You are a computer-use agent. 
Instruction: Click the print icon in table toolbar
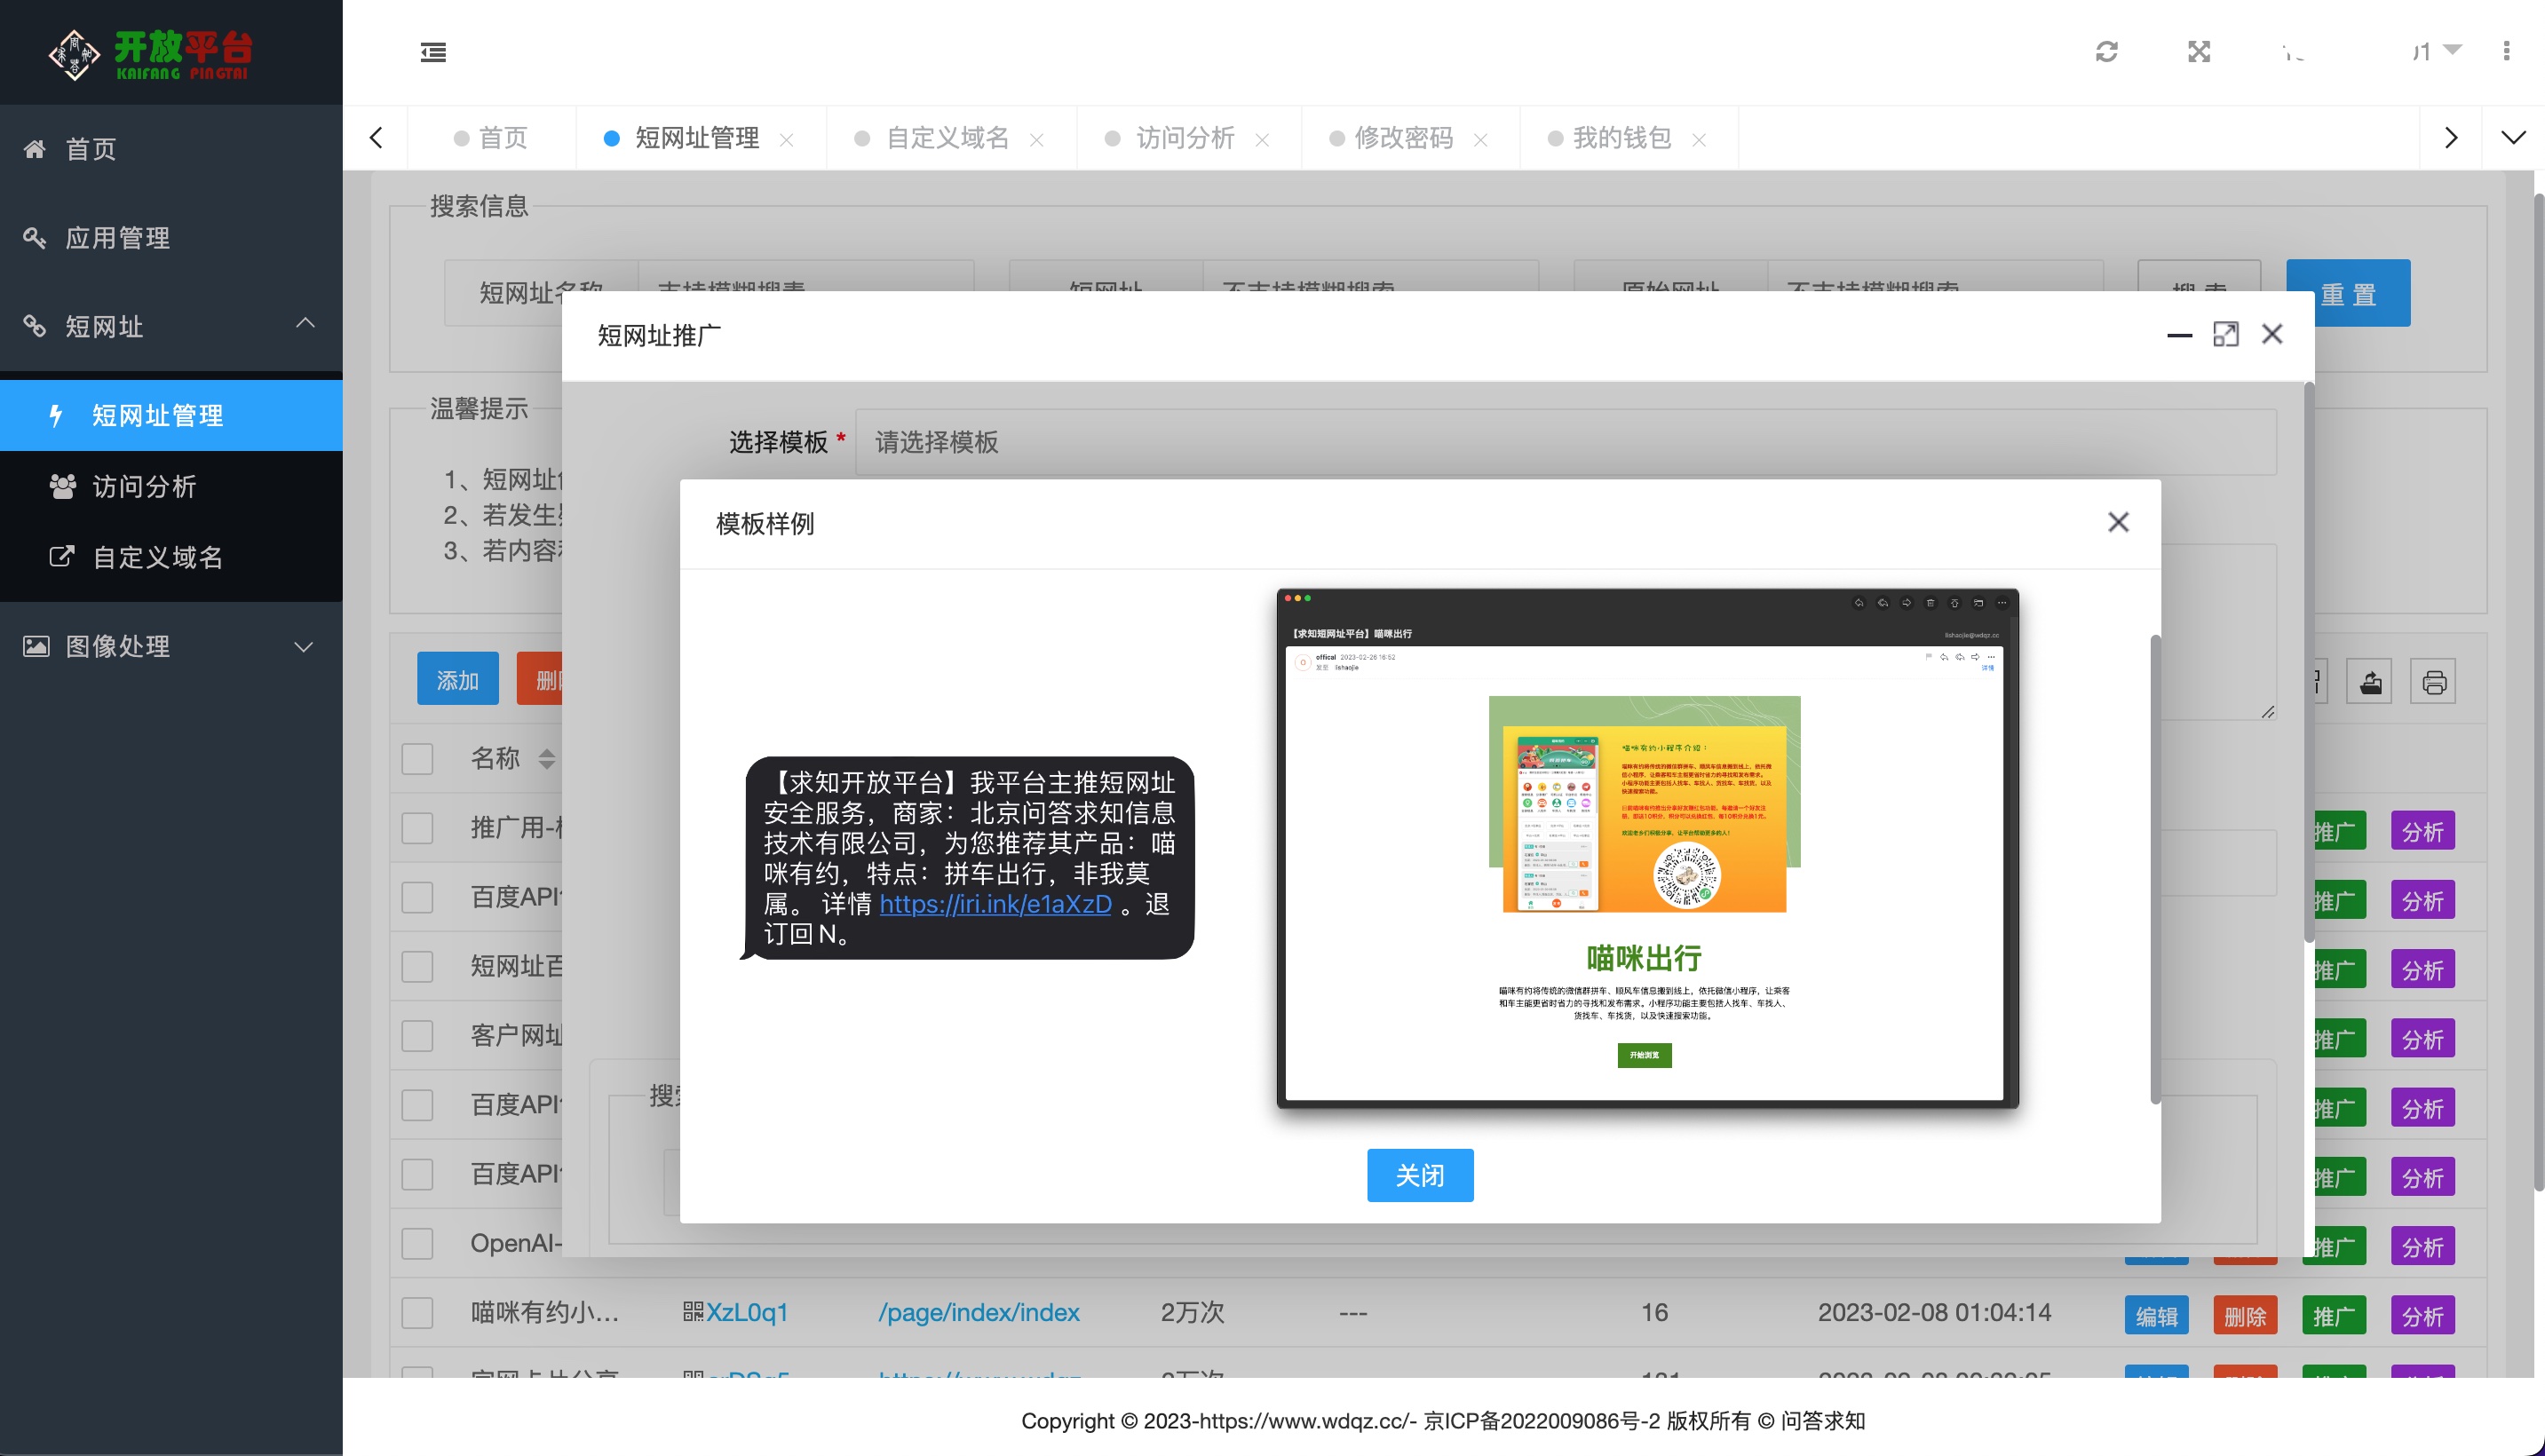click(x=2433, y=683)
